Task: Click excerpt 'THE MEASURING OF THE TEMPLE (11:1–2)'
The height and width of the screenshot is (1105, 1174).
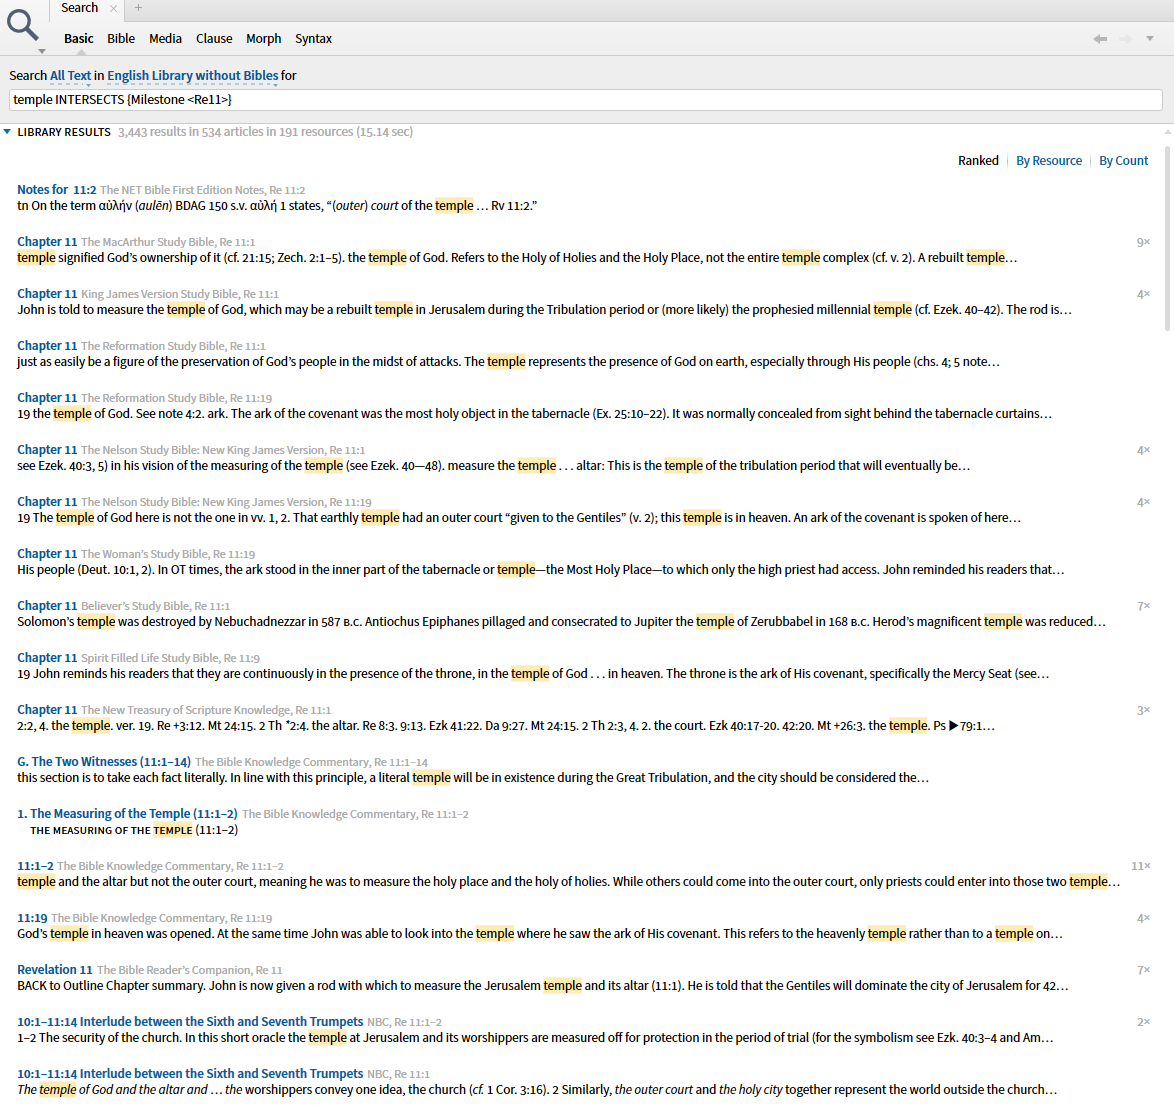Action: 134,830
